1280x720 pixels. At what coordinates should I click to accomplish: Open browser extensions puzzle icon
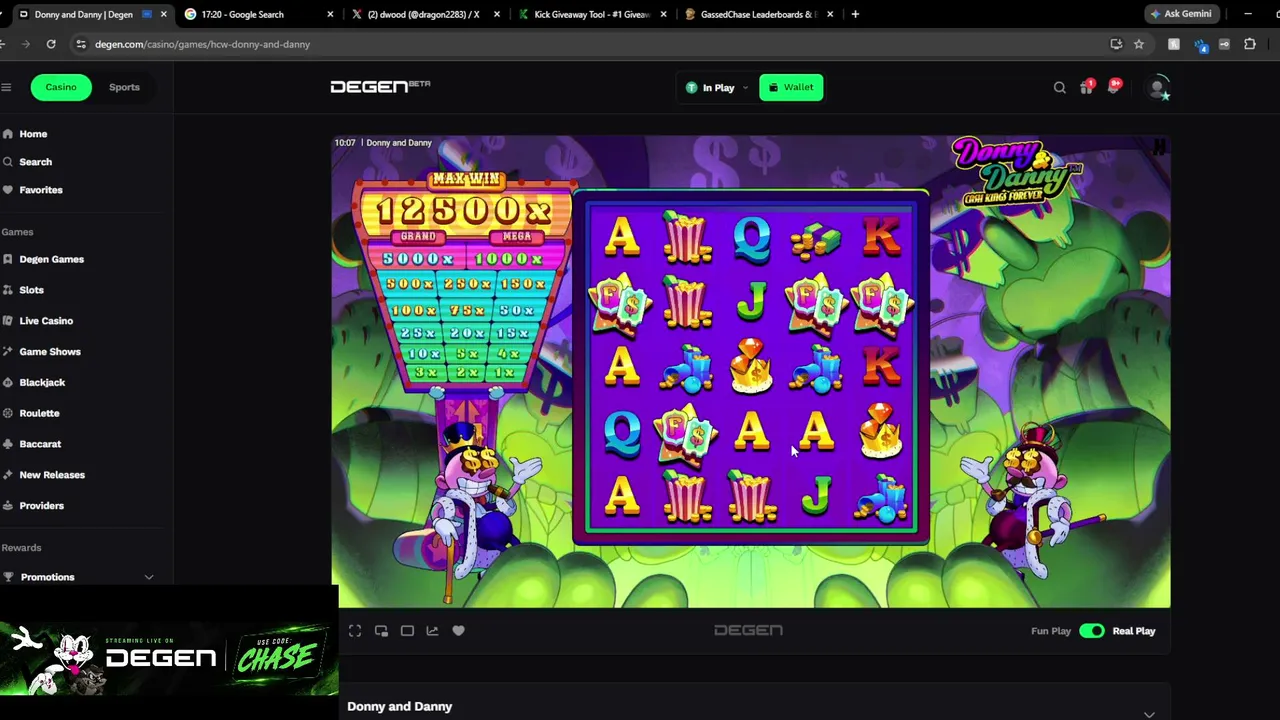(x=1250, y=44)
